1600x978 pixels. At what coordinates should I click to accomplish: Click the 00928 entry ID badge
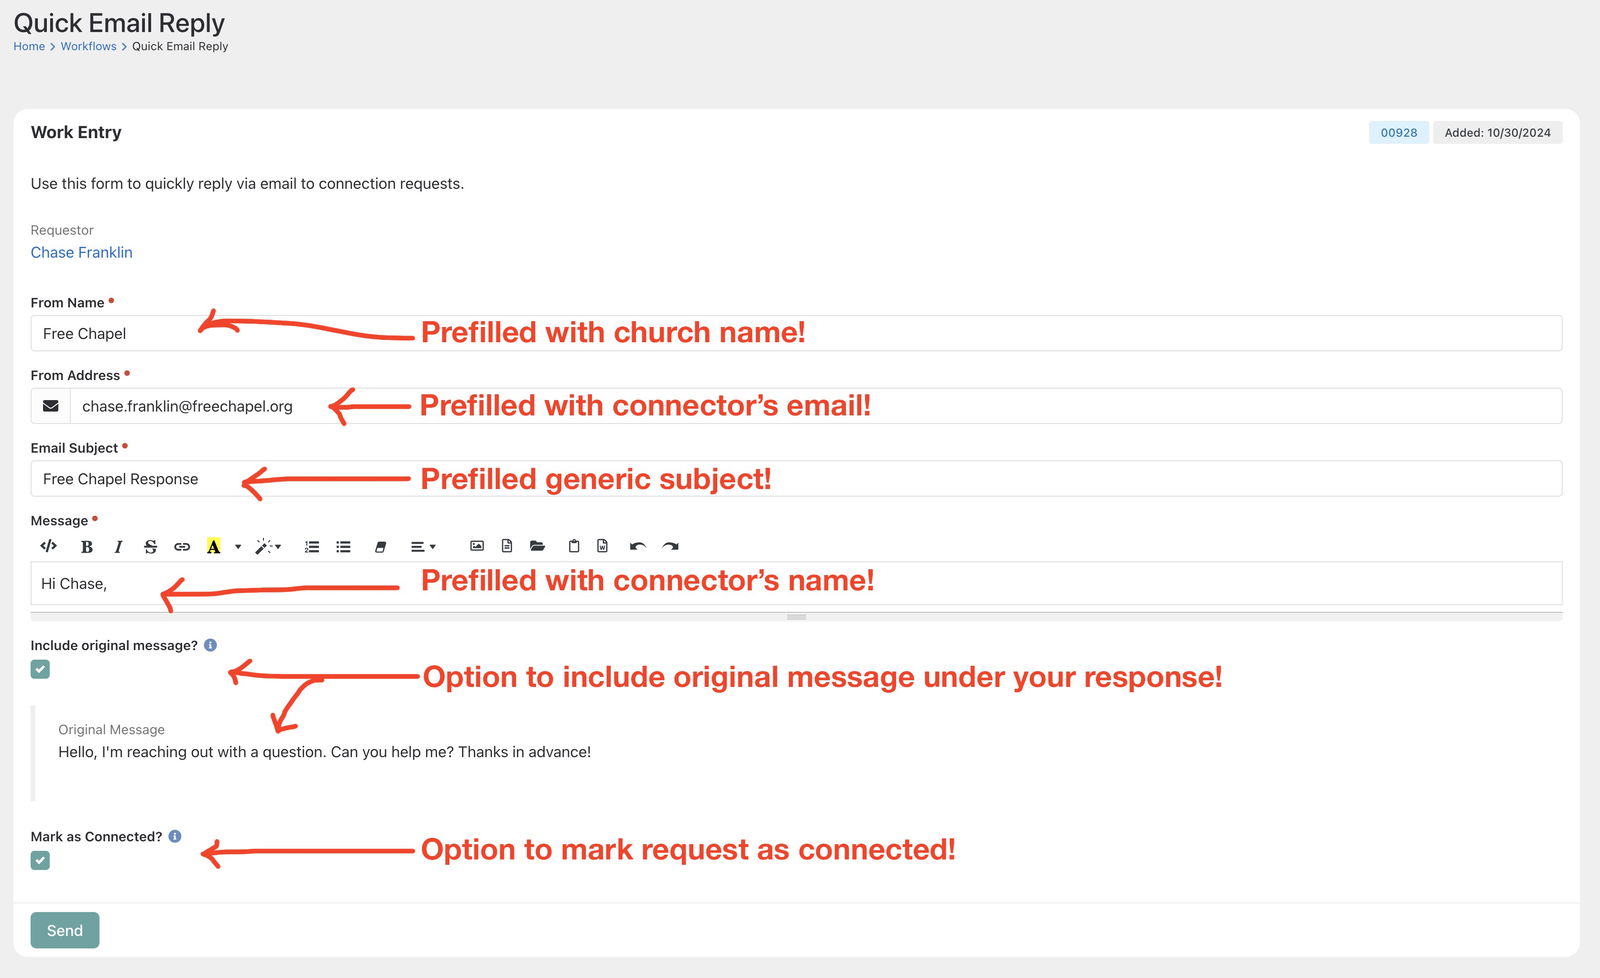pos(1399,132)
